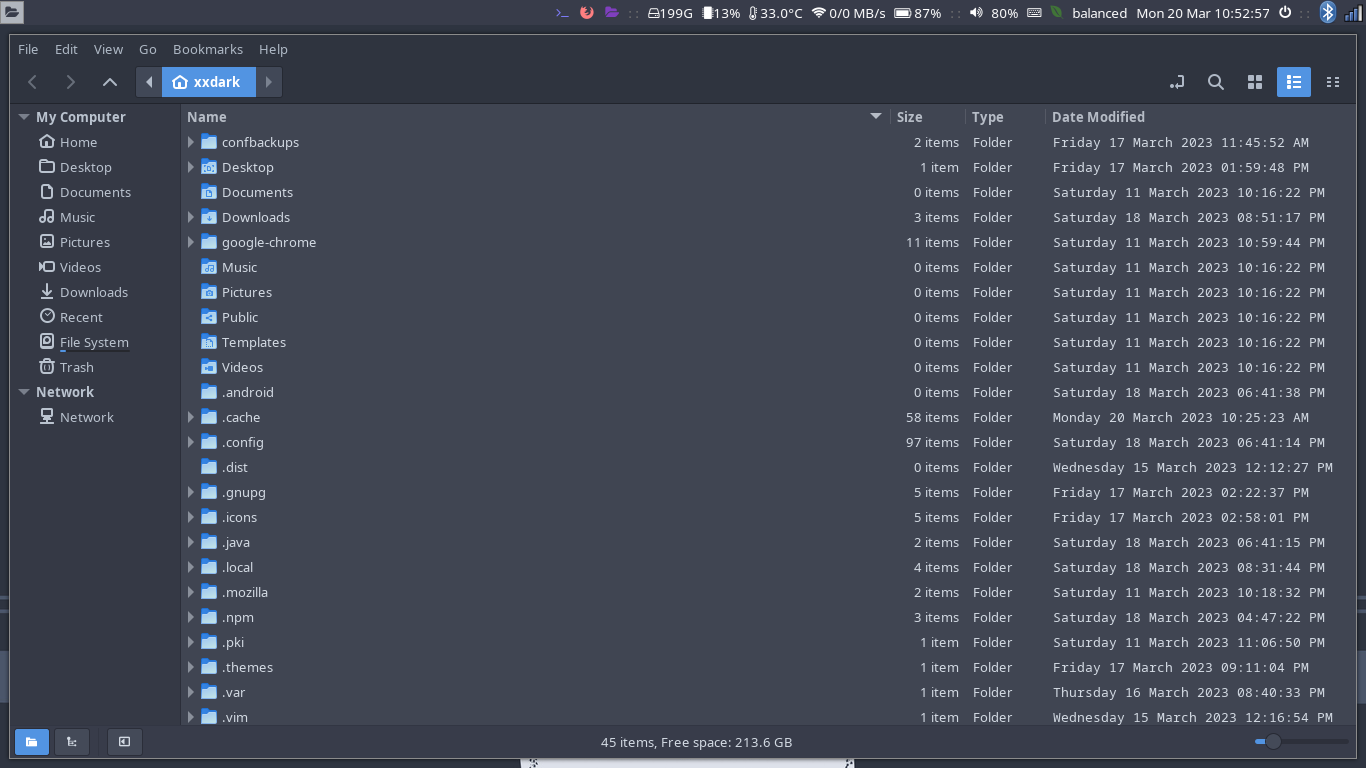
Task: Expand the .config folder row
Action: [x=191, y=442]
